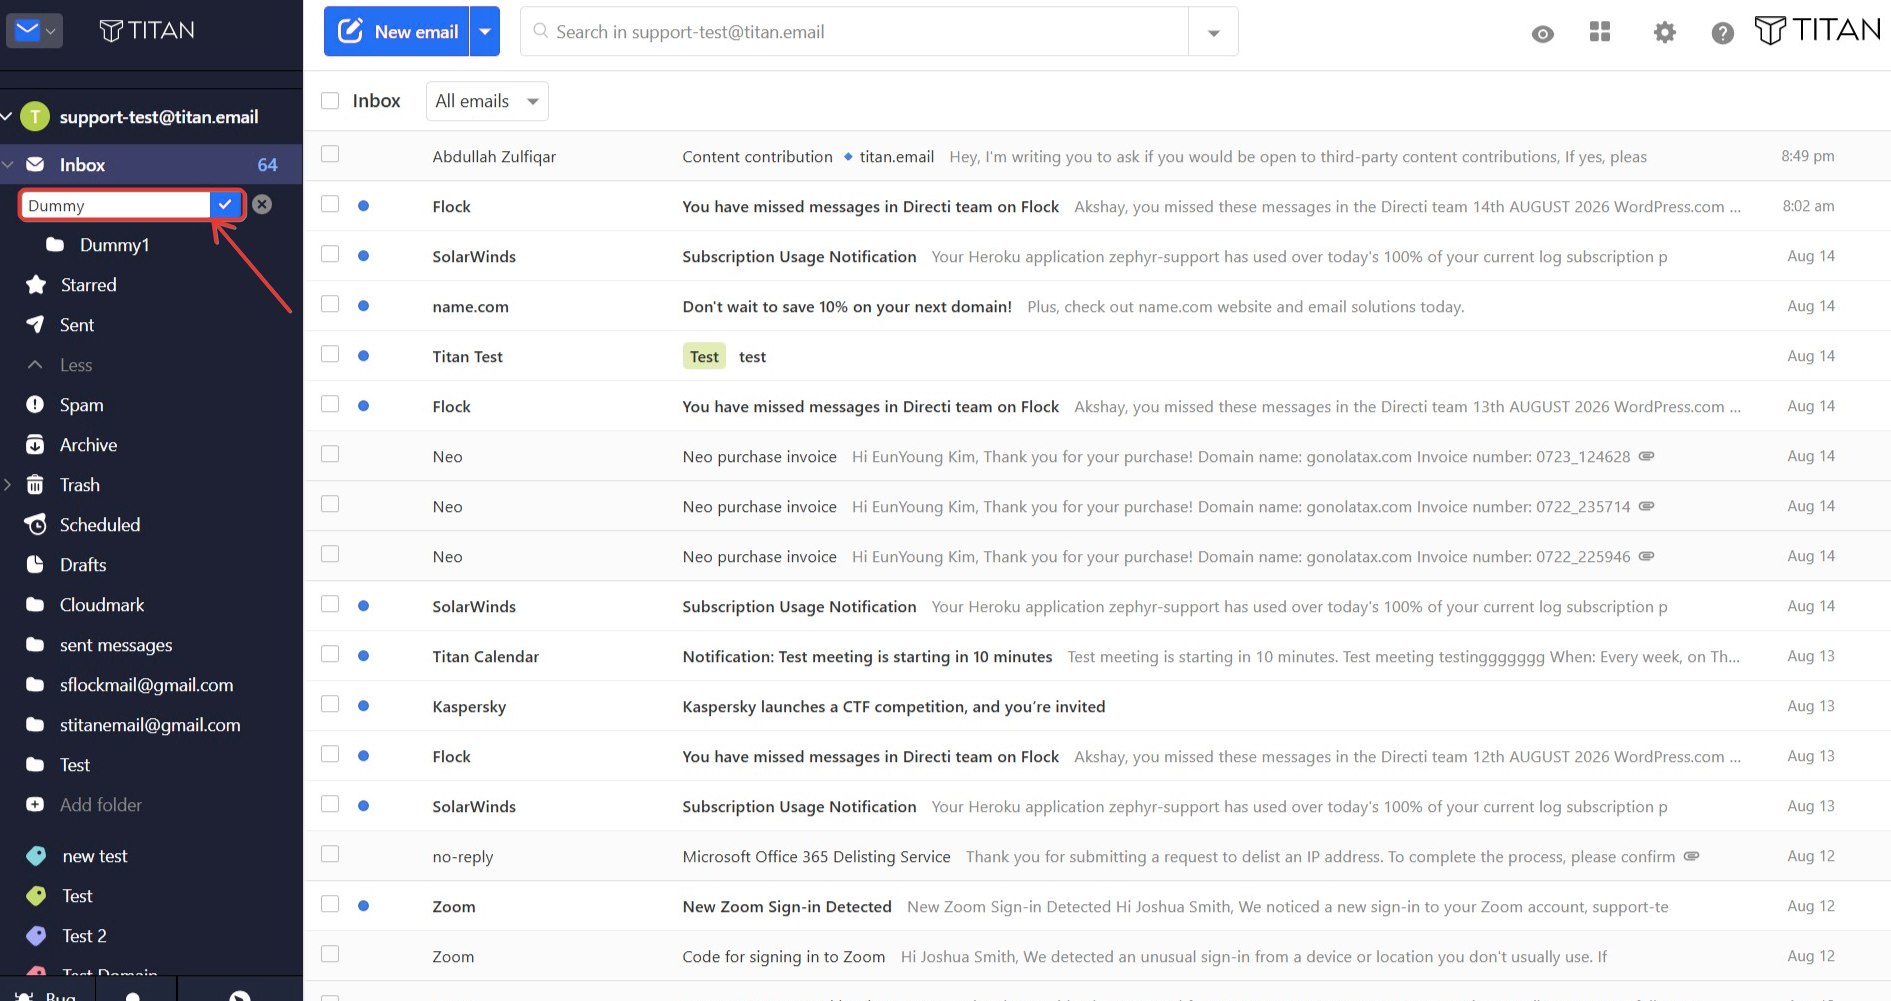Check the Titan Calendar notification checkbox

point(330,654)
